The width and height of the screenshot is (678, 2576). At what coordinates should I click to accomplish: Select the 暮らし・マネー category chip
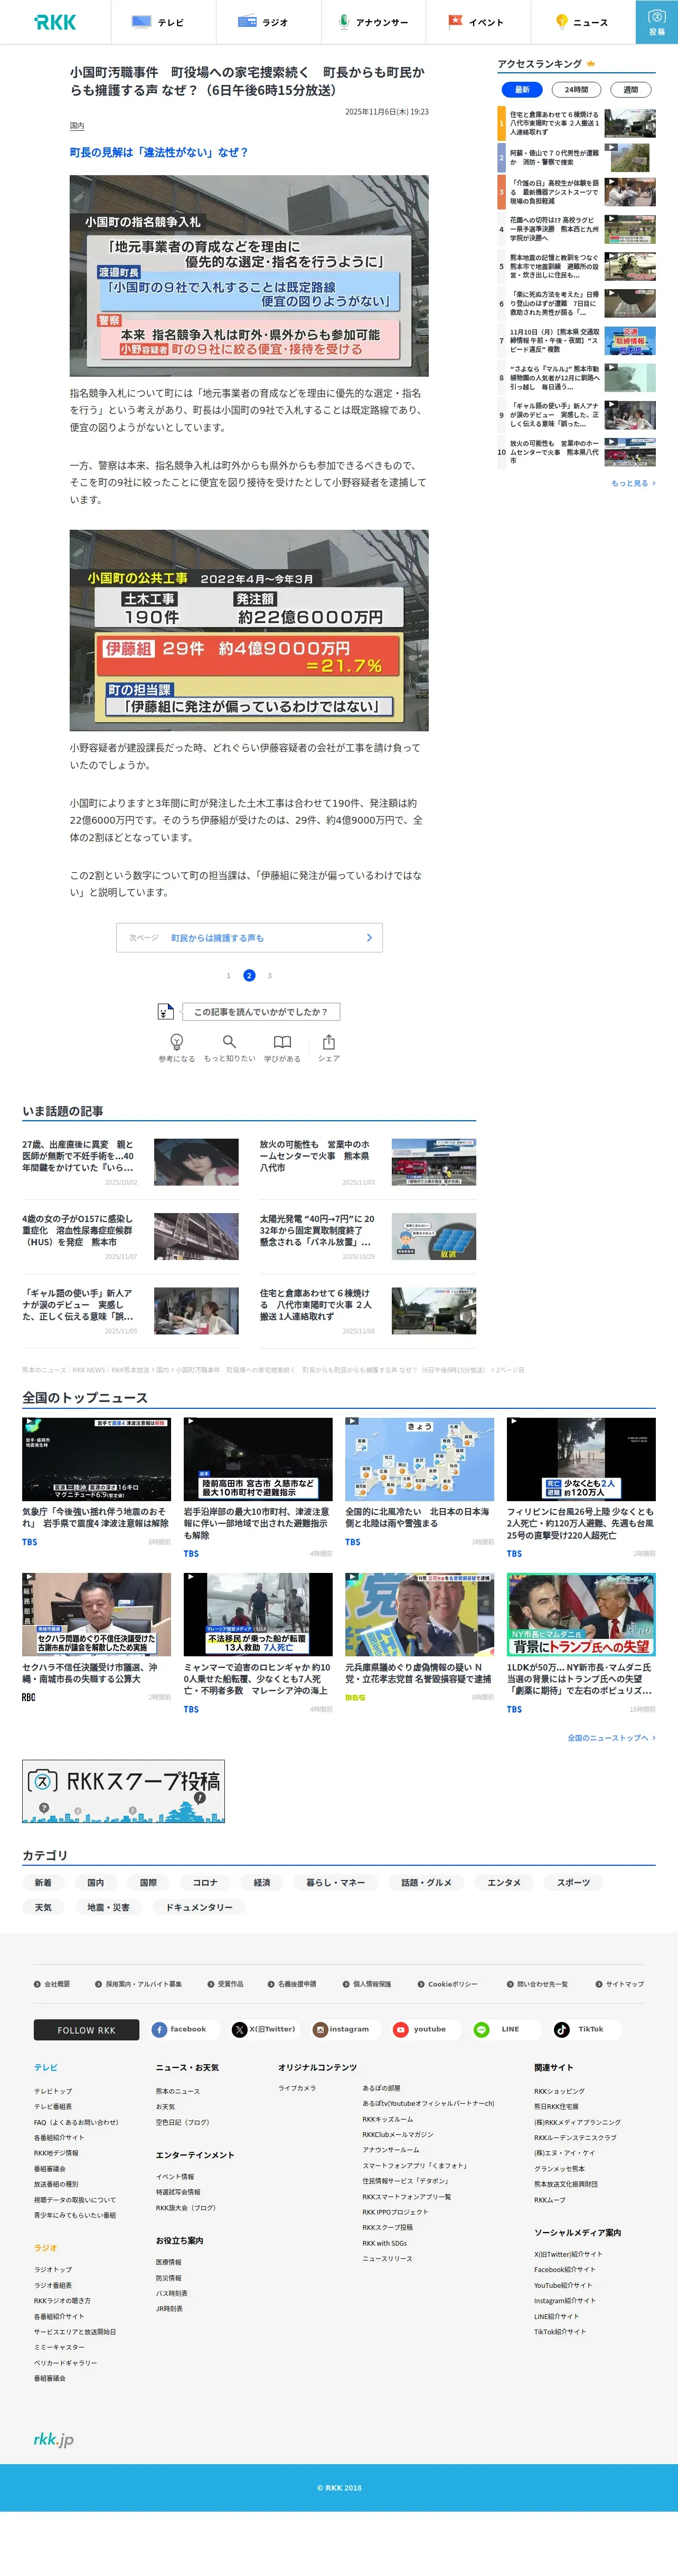pos(336,1882)
